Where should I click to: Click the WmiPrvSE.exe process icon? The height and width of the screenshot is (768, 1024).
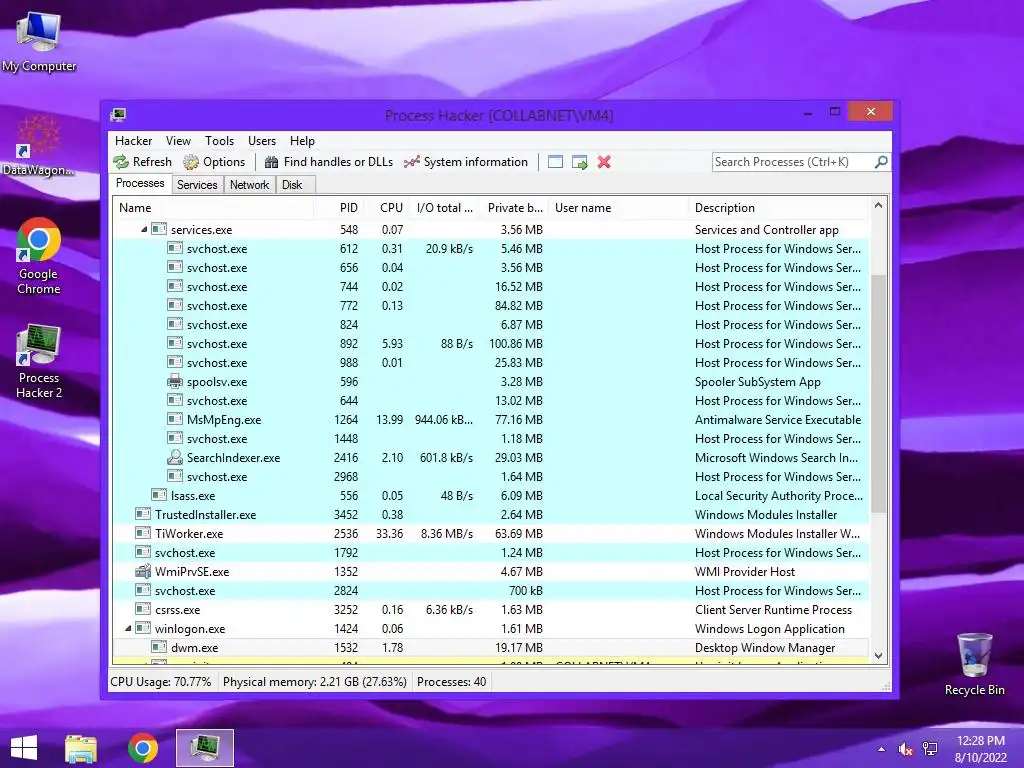click(x=143, y=571)
